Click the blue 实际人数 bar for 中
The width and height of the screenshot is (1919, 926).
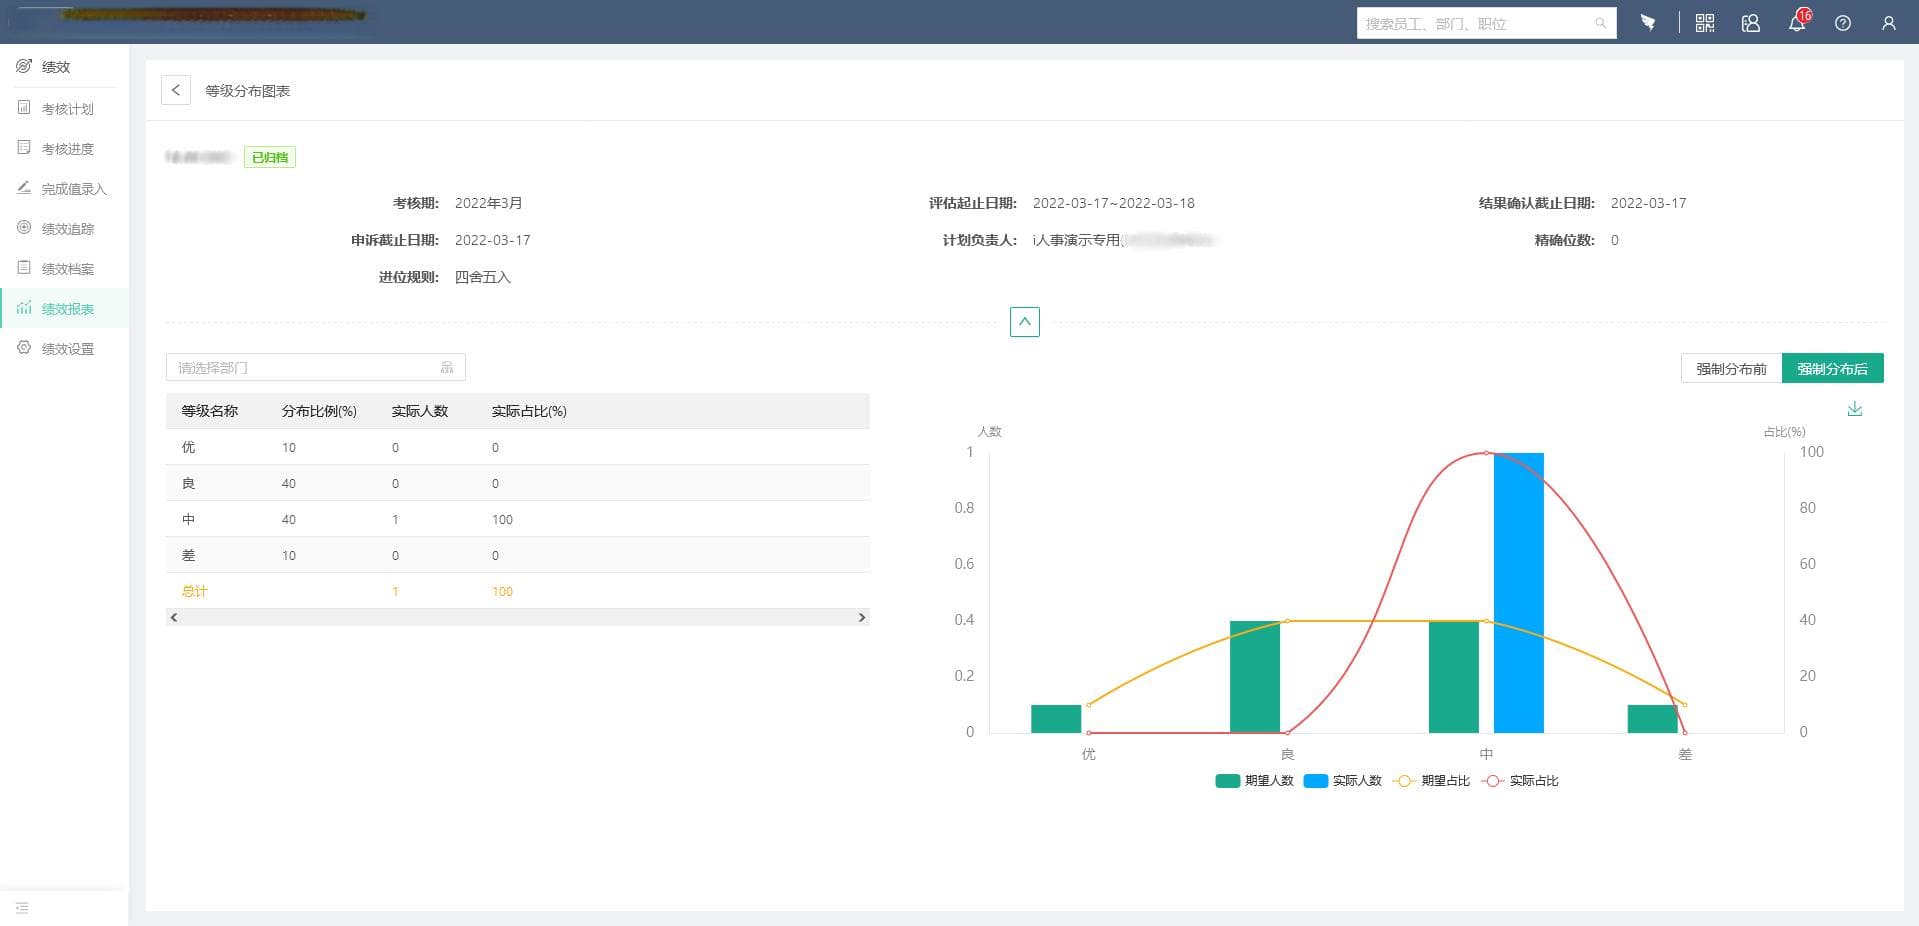tap(1519, 593)
